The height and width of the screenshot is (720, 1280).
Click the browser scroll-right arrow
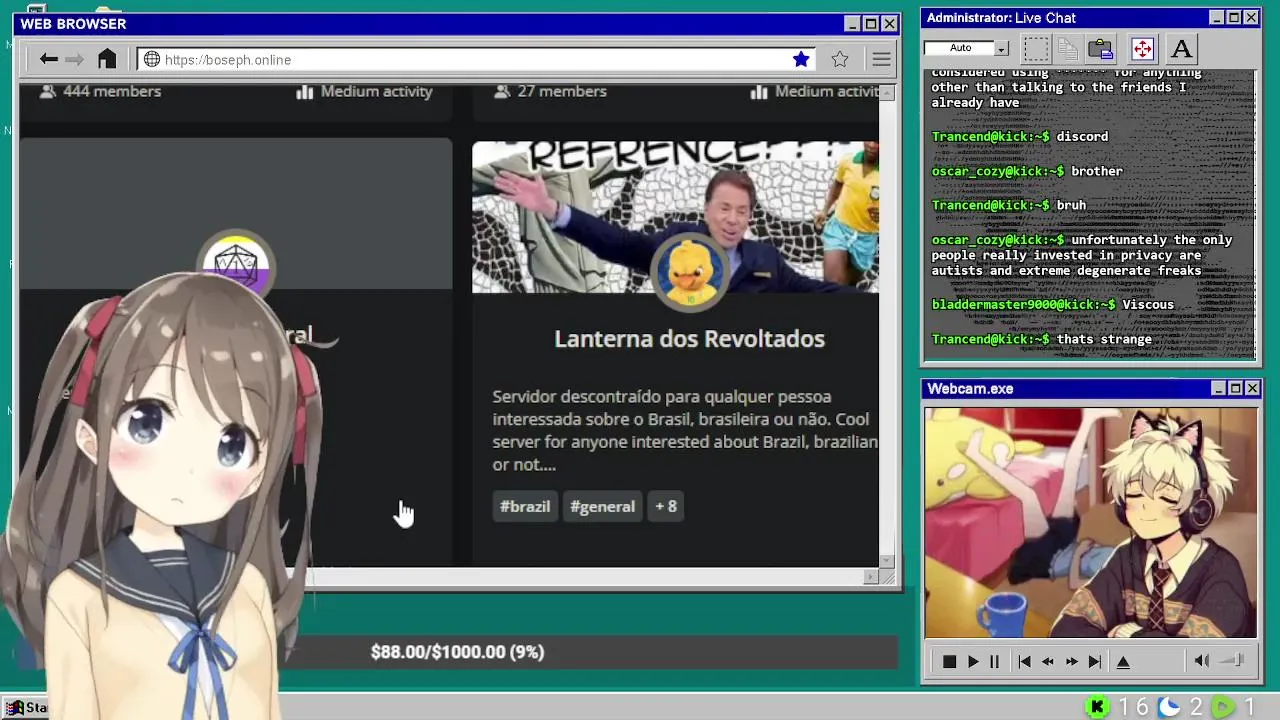(870, 576)
